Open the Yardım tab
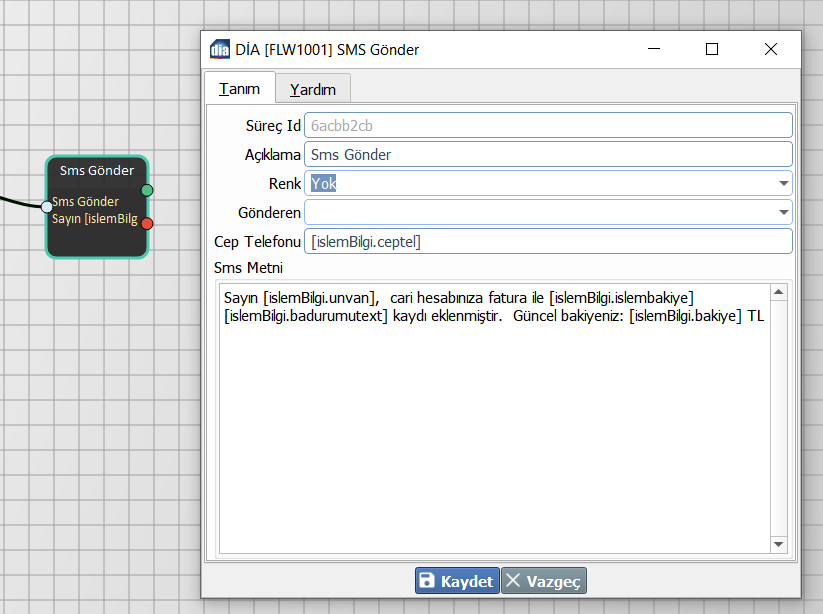This screenshot has width=823, height=614. click(313, 89)
